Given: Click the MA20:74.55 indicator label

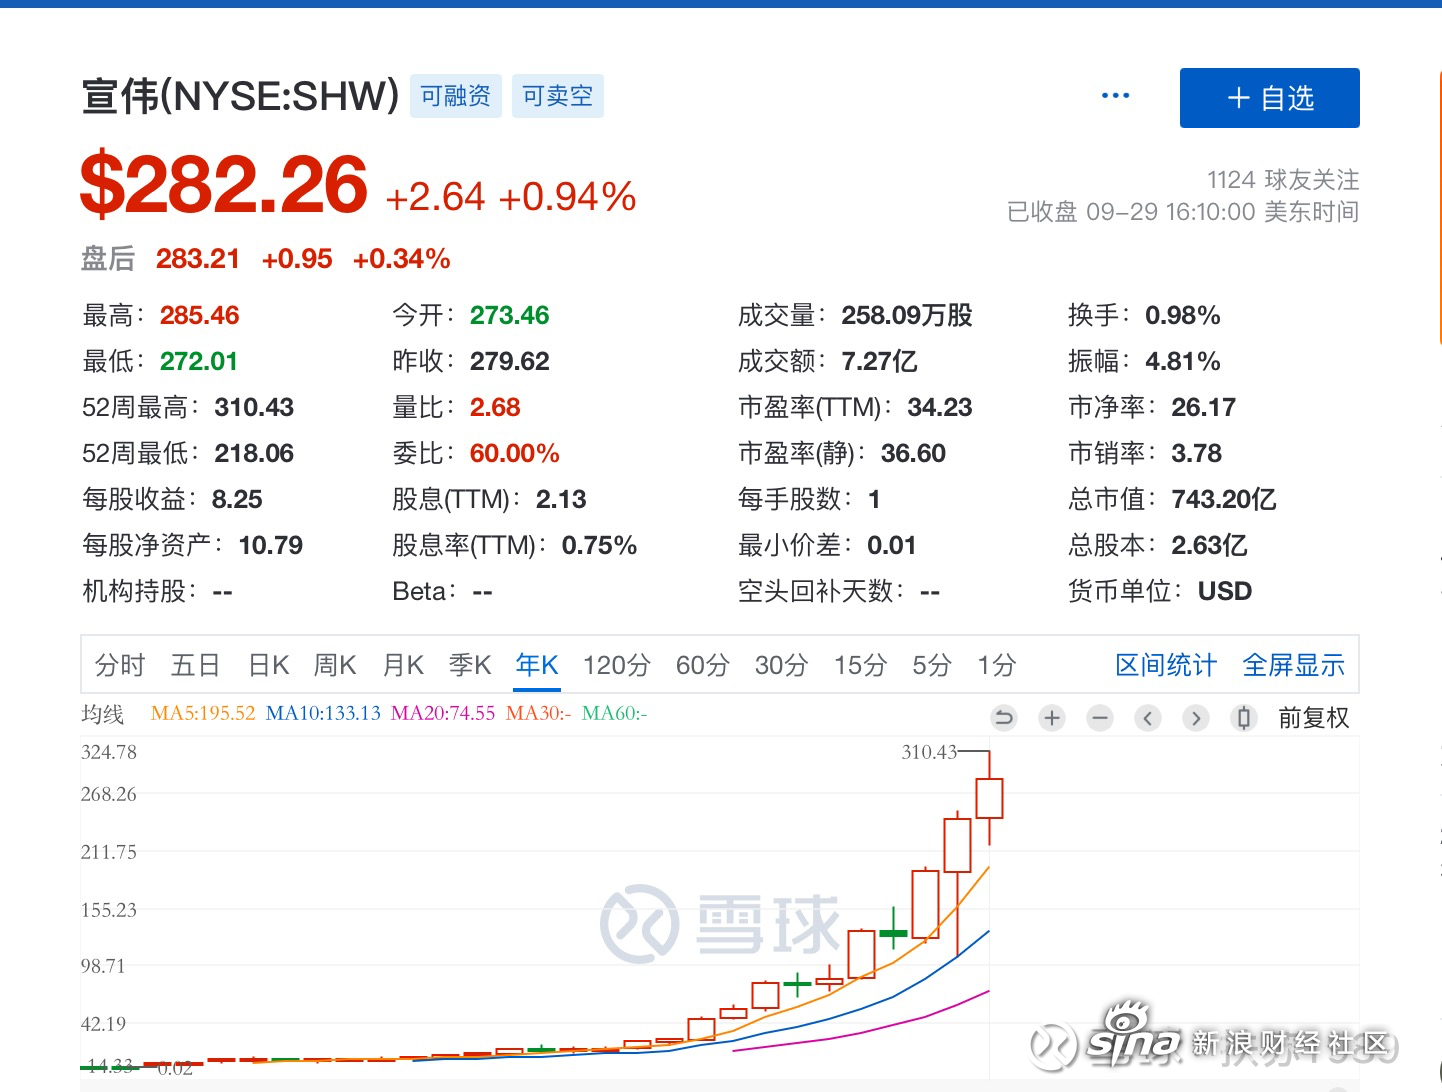Looking at the screenshot, I should (443, 714).
